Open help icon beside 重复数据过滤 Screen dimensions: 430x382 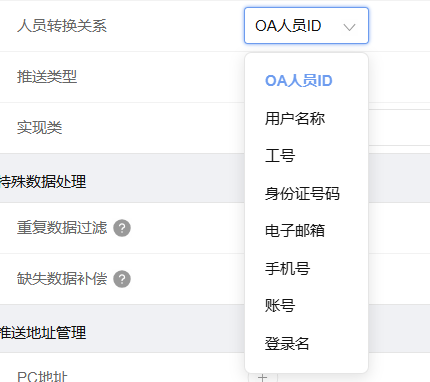coord(122,228)
